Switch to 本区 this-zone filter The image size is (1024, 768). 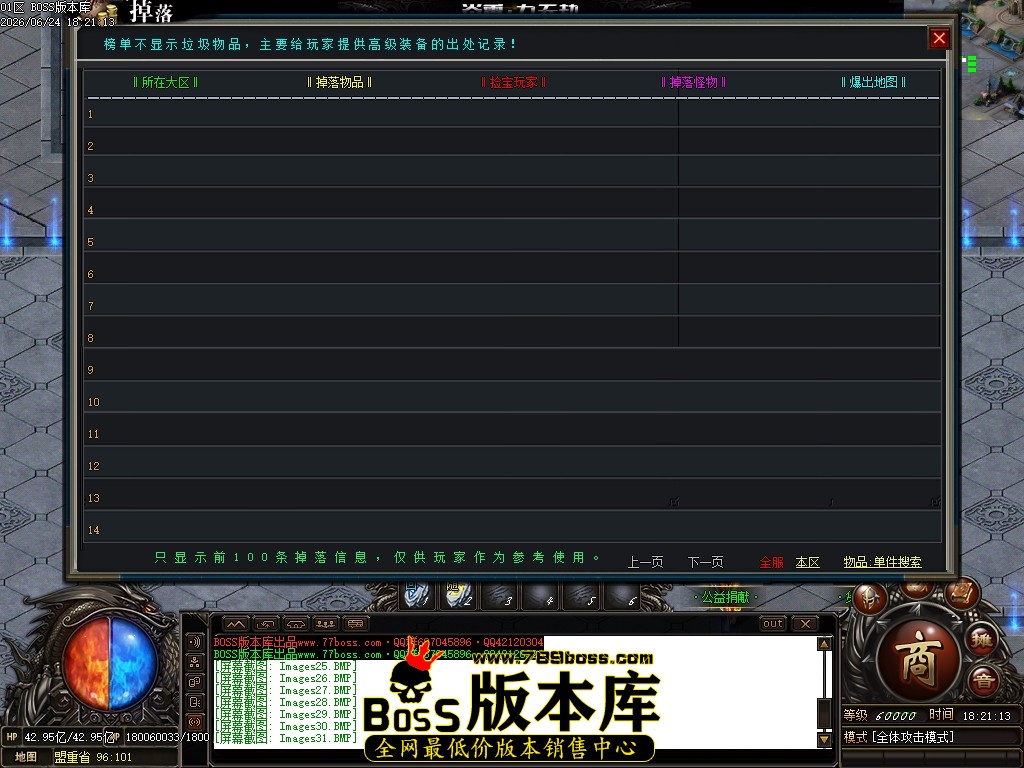point(807,562)
